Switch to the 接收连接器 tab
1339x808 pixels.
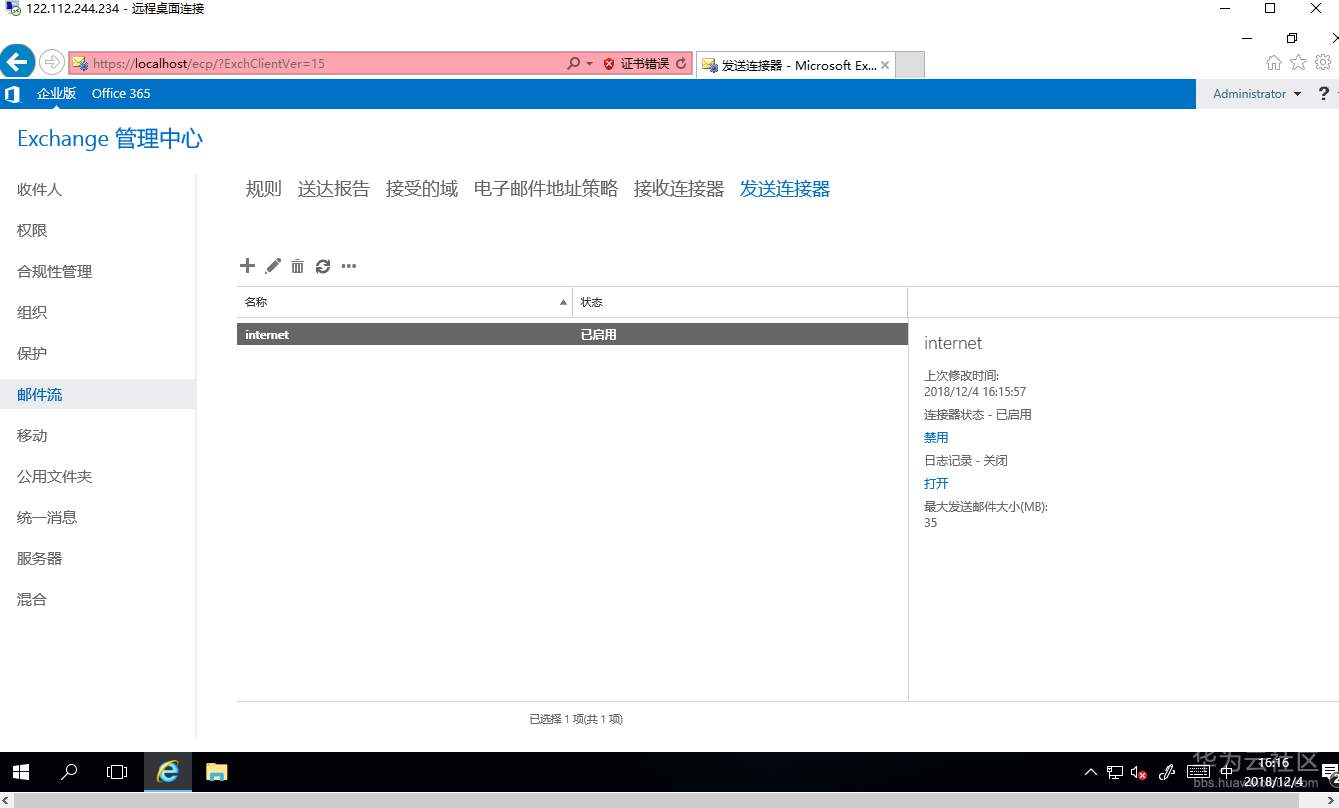[x=678, y=187]
